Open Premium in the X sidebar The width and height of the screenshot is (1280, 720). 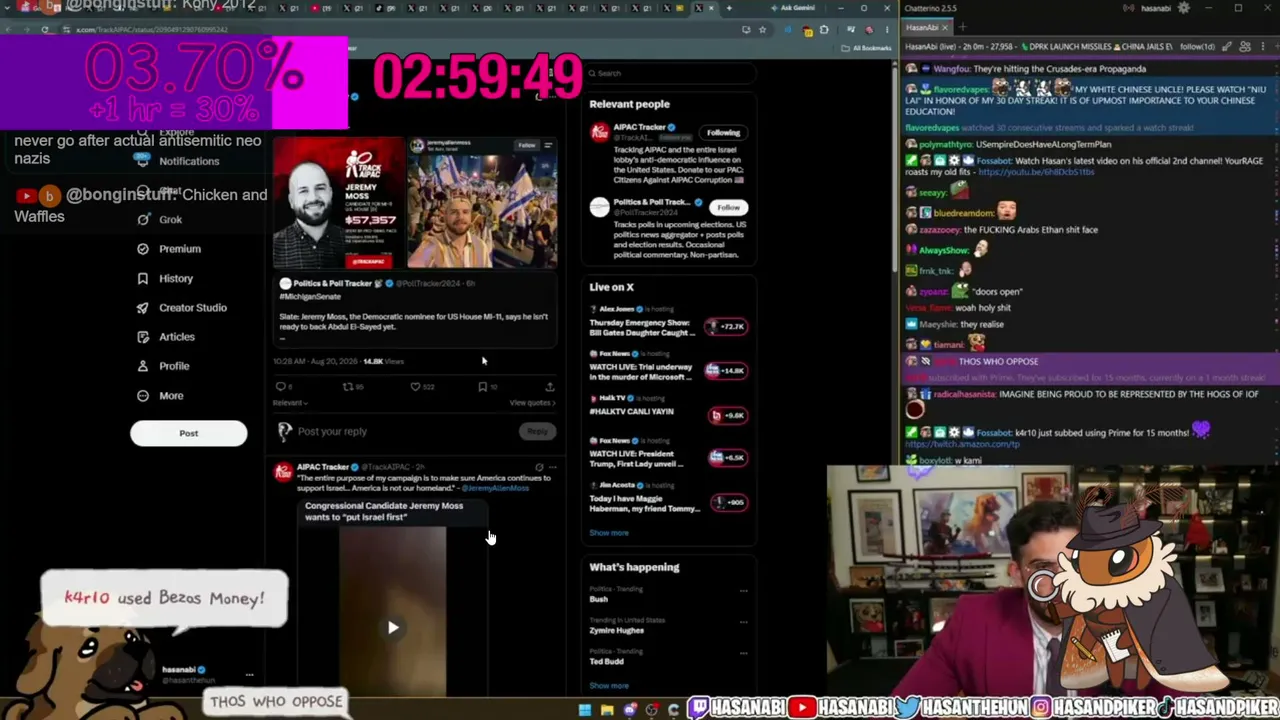point(169,249)
